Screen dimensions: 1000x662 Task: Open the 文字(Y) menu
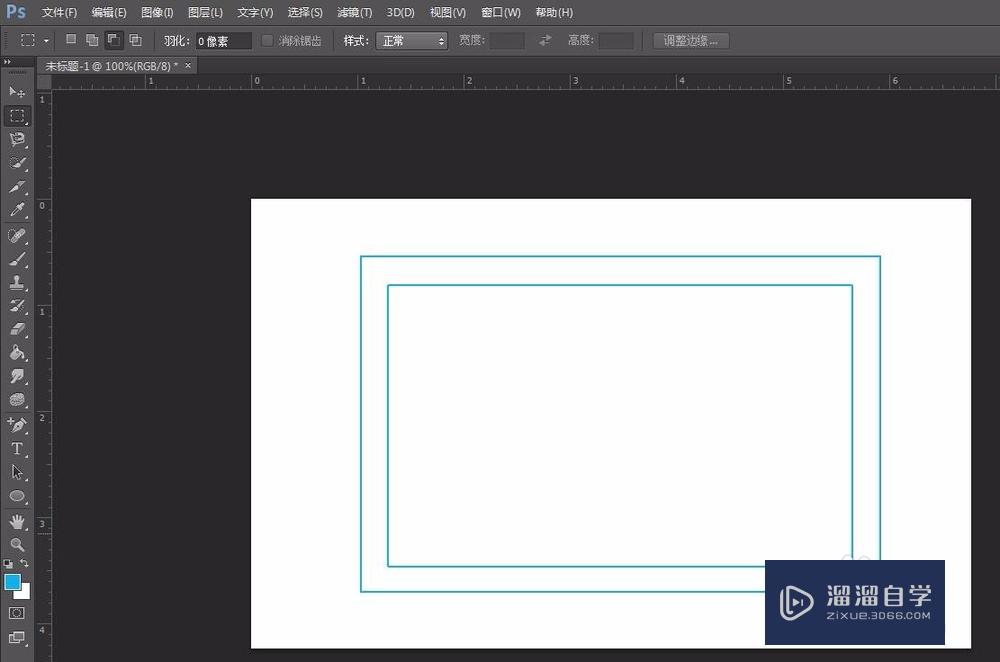255,12
